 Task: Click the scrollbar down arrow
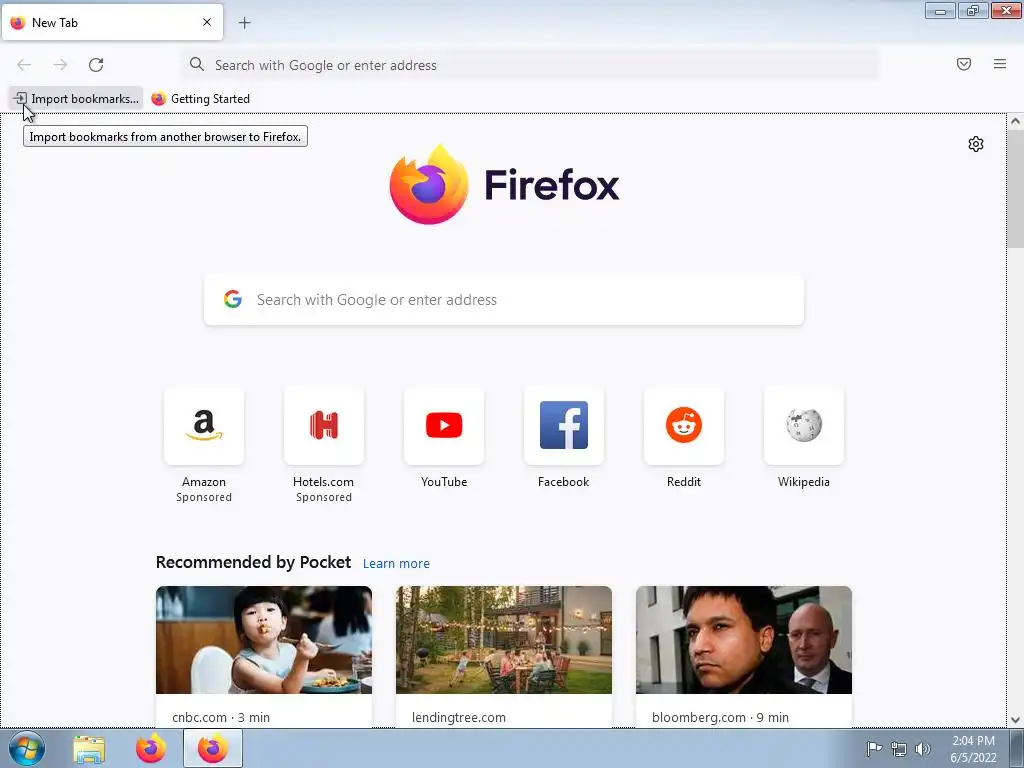coord(1015,720)
